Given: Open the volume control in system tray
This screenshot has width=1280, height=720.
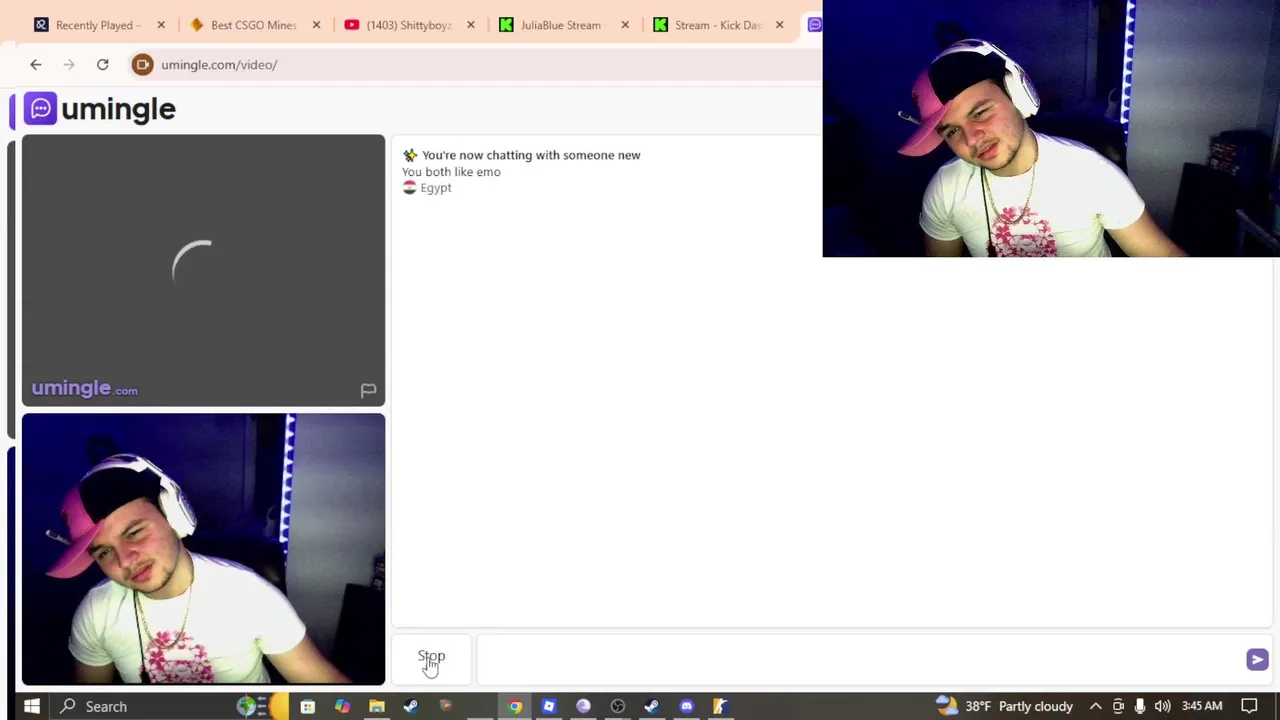Looking at the screenshot, I should (1162, 706).
